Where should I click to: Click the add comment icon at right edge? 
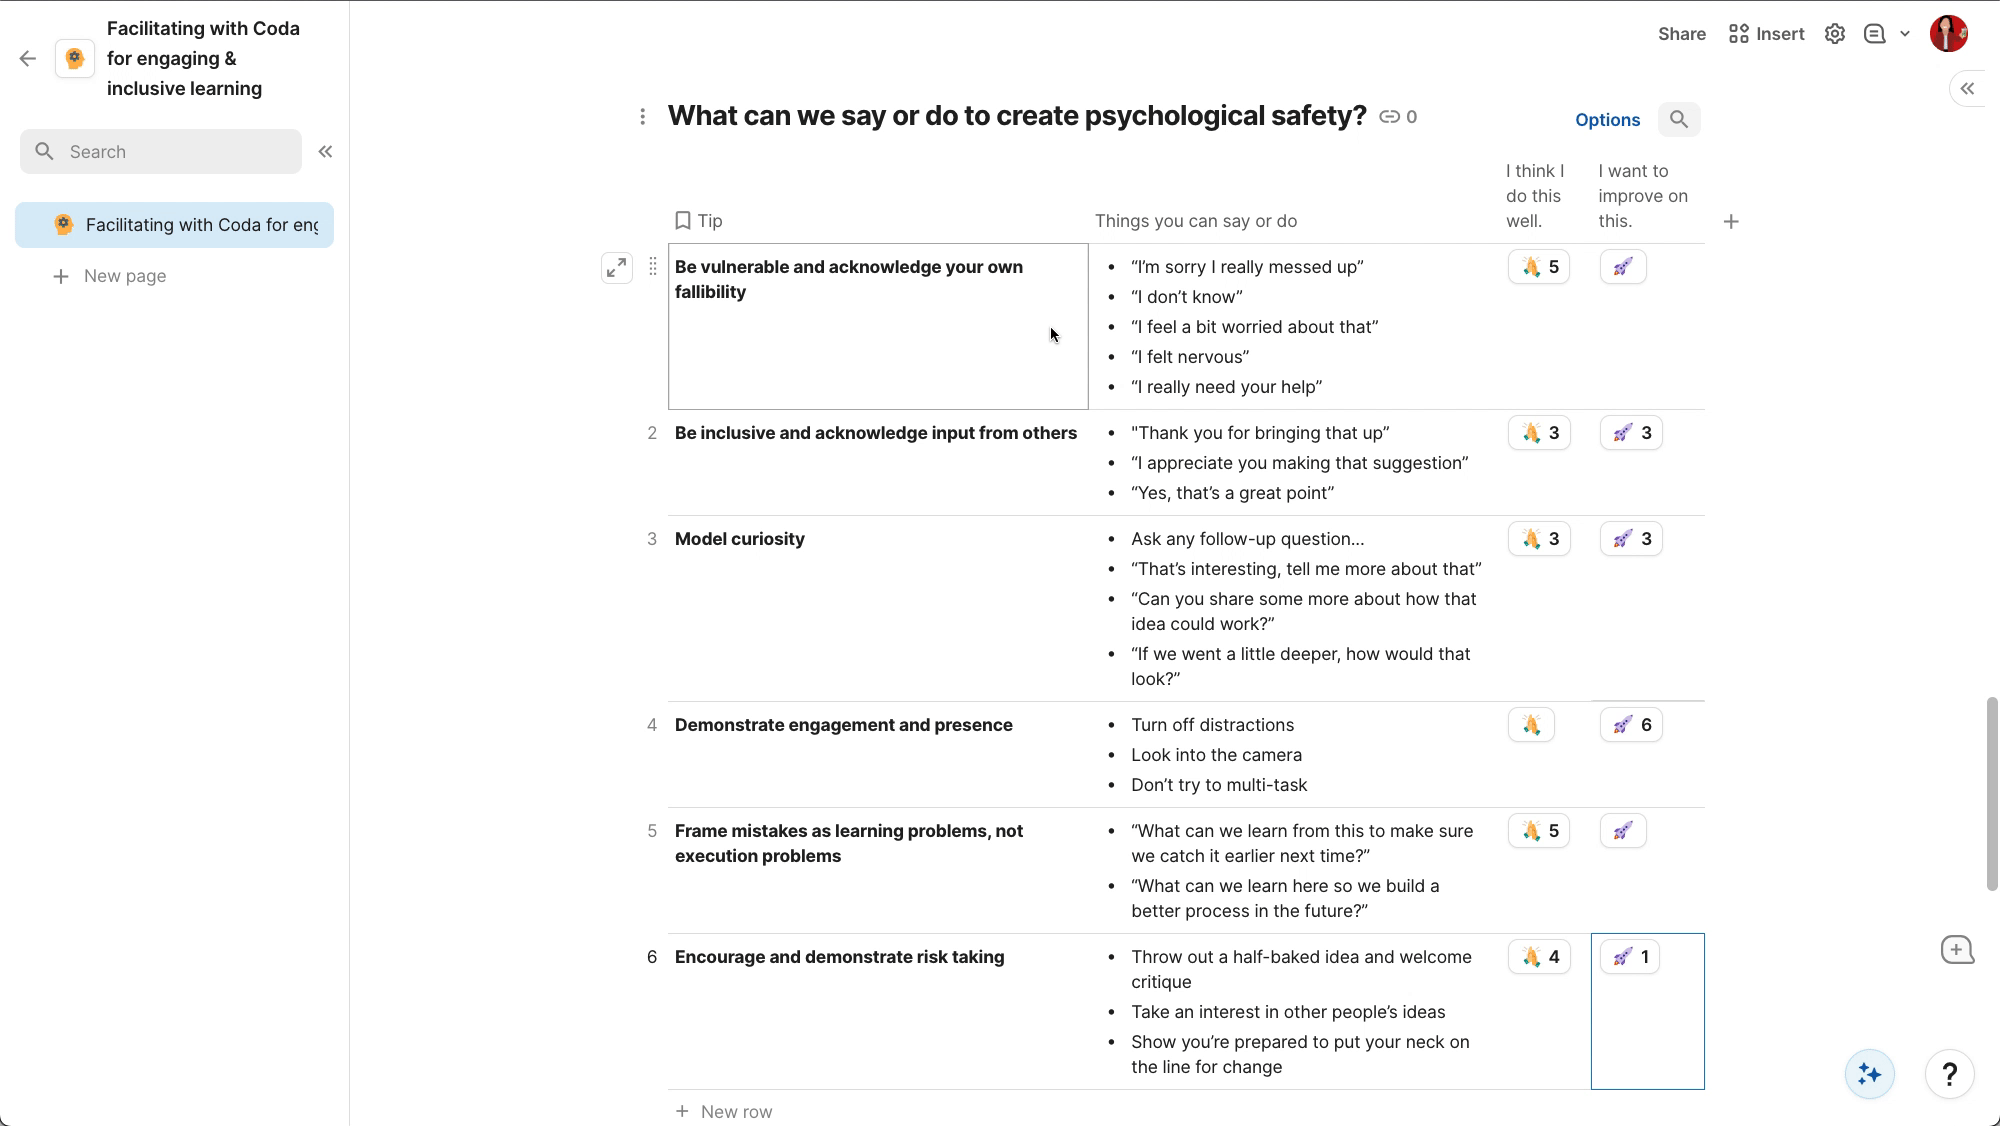pos(1957,950)
